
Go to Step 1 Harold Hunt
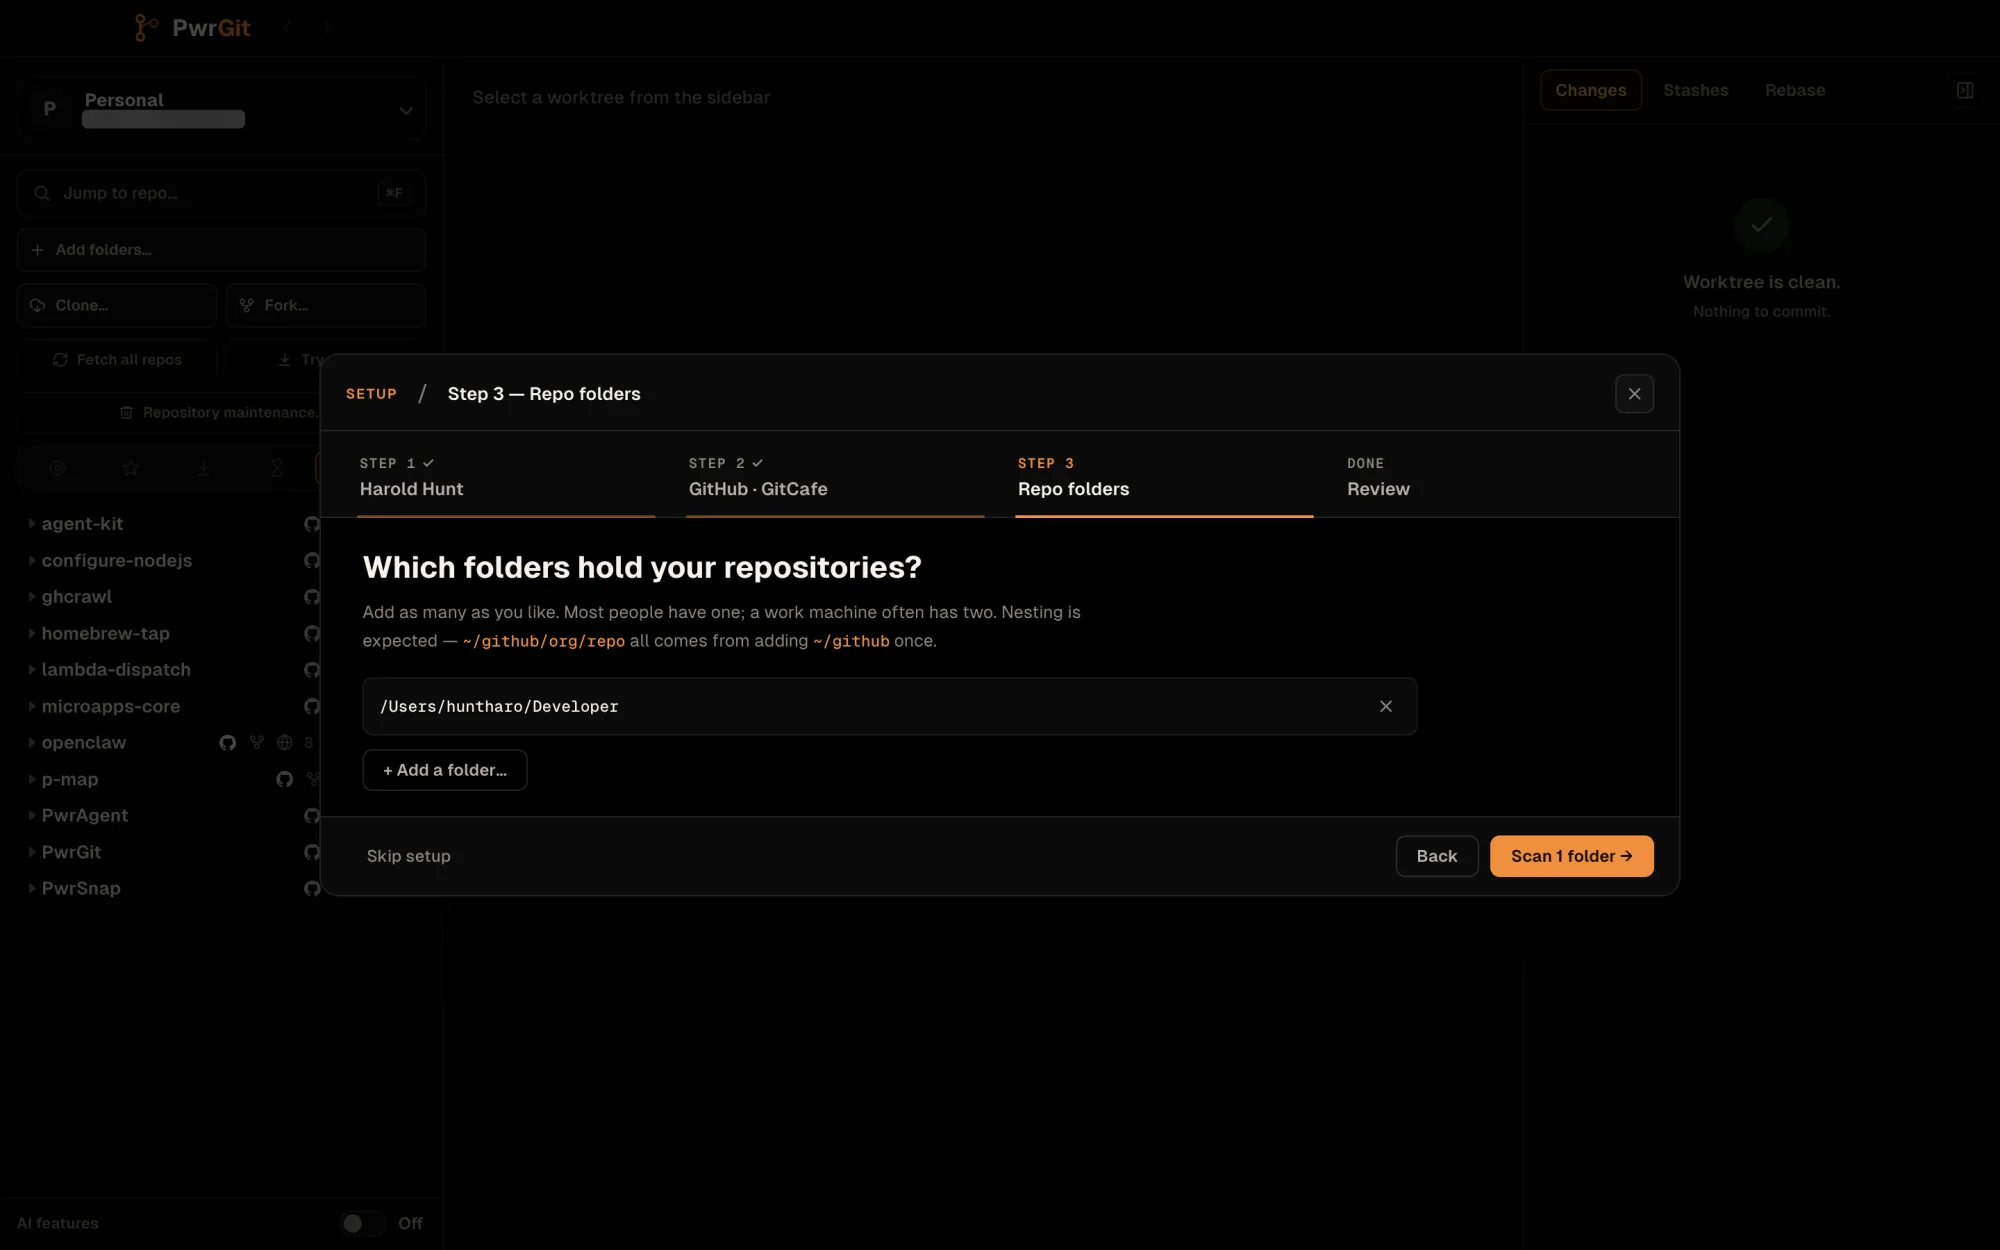click(x=506, y=477)
